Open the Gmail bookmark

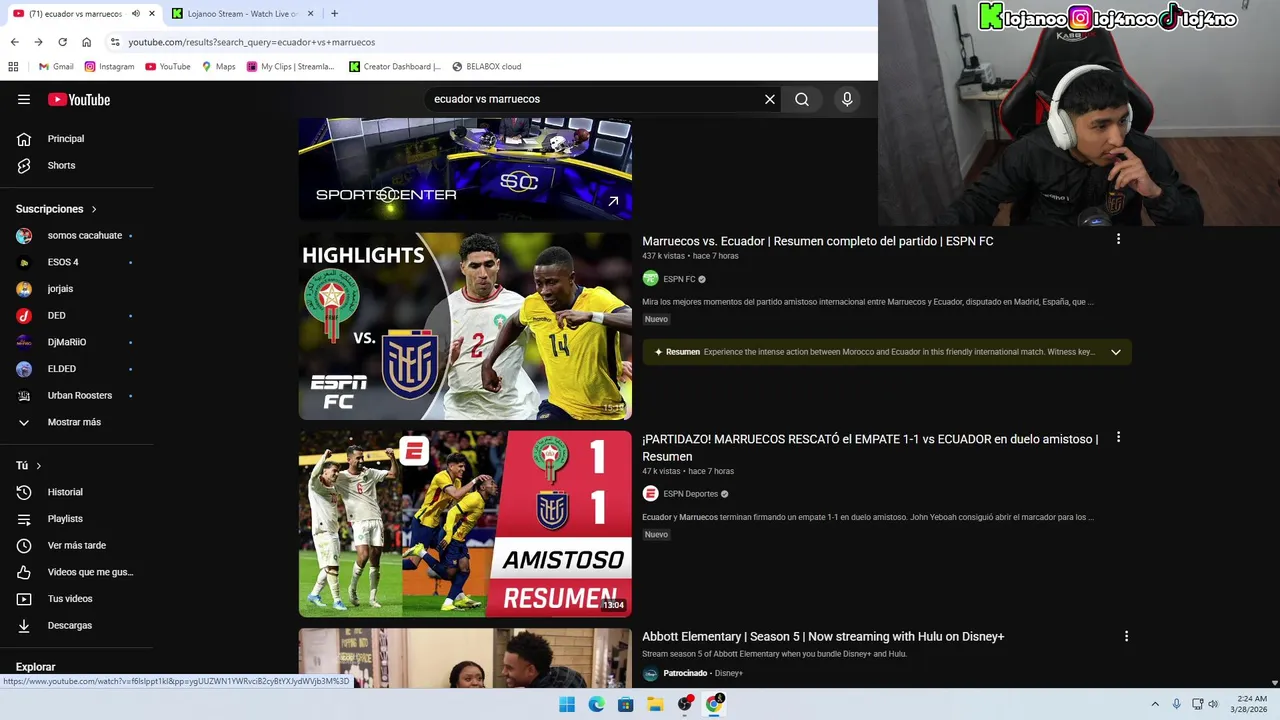point(55,67)
